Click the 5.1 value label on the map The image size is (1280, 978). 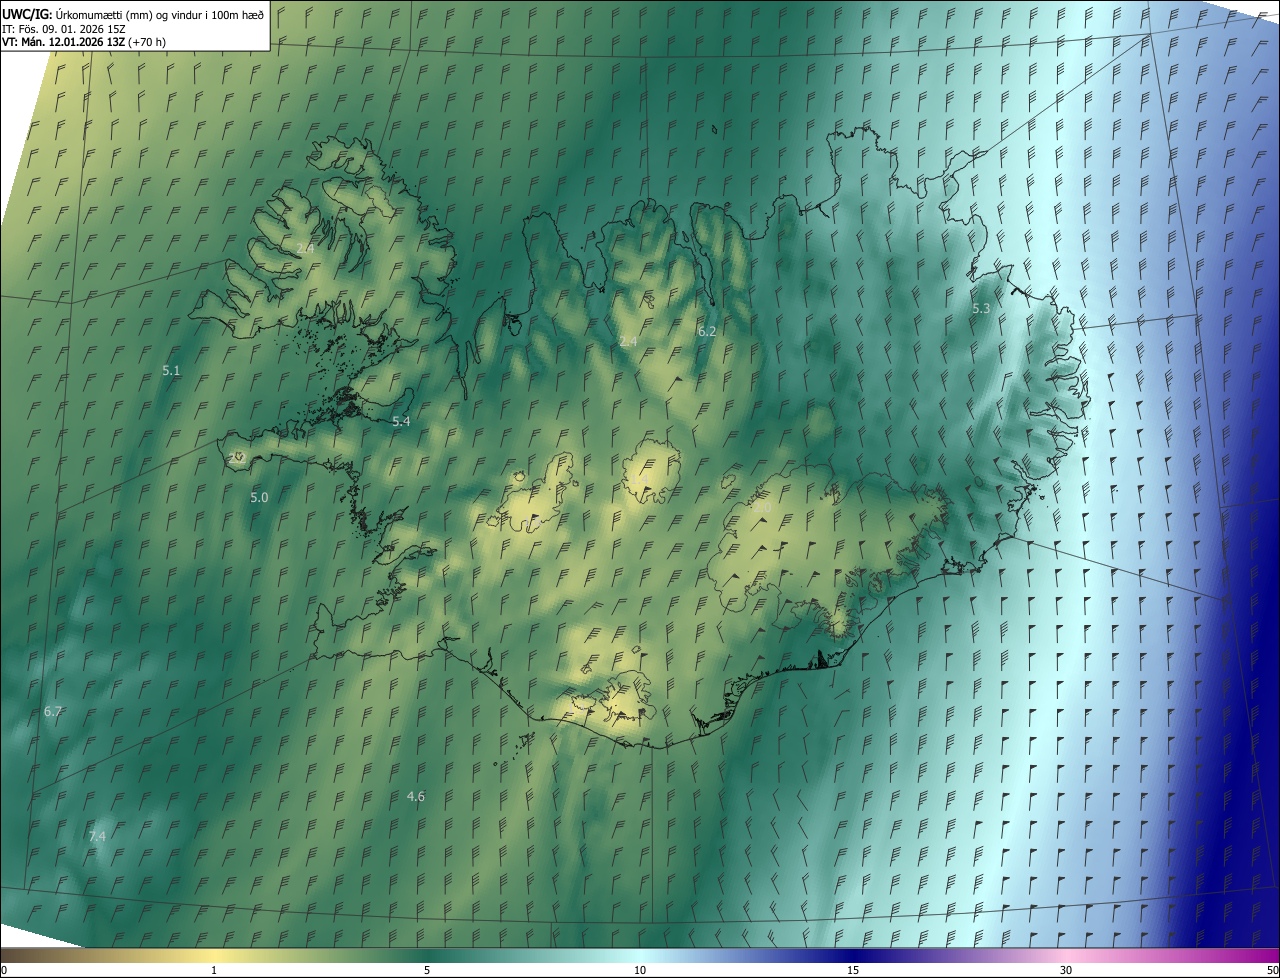point(171,370)
